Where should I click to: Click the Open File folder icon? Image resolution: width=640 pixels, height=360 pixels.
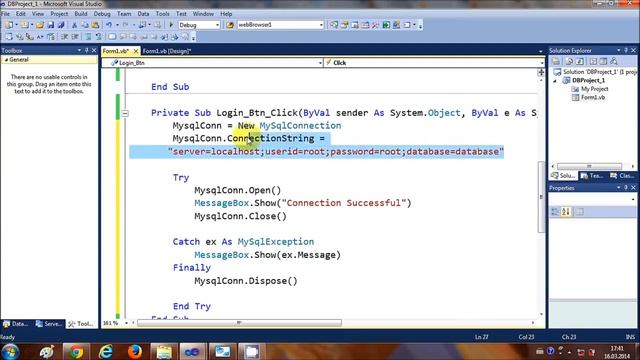pyautogui.click(x=40, y=25)
